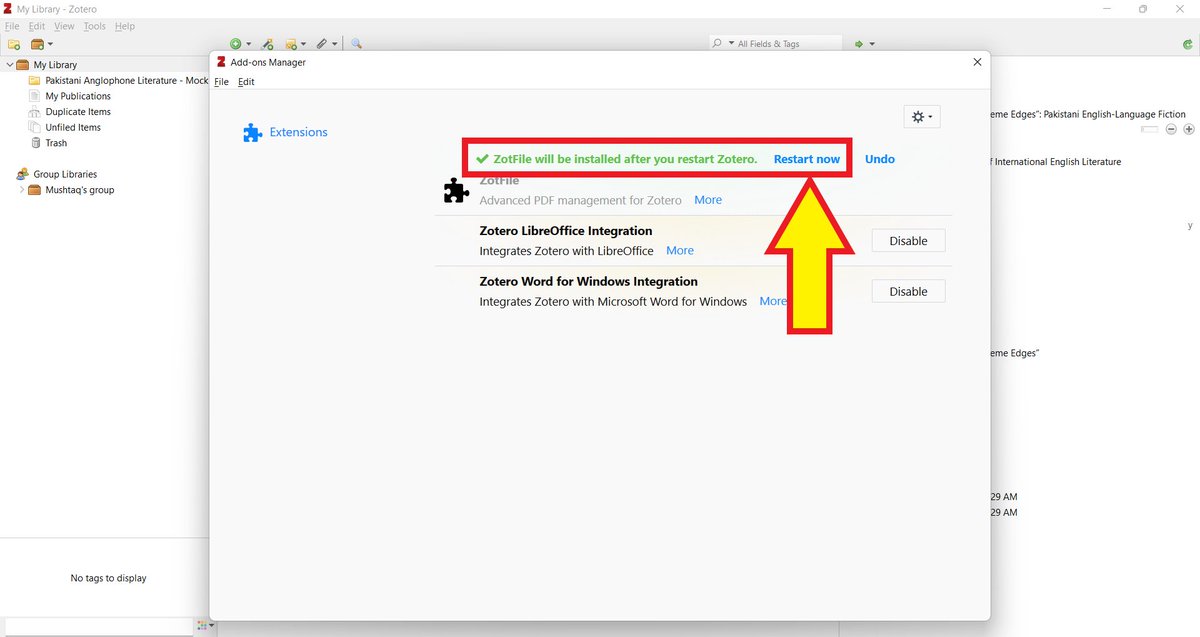This screenshot has height=637, width=1200.
Task: Expand the Mushtaq's group library arrow
Action: coord(22,190)
